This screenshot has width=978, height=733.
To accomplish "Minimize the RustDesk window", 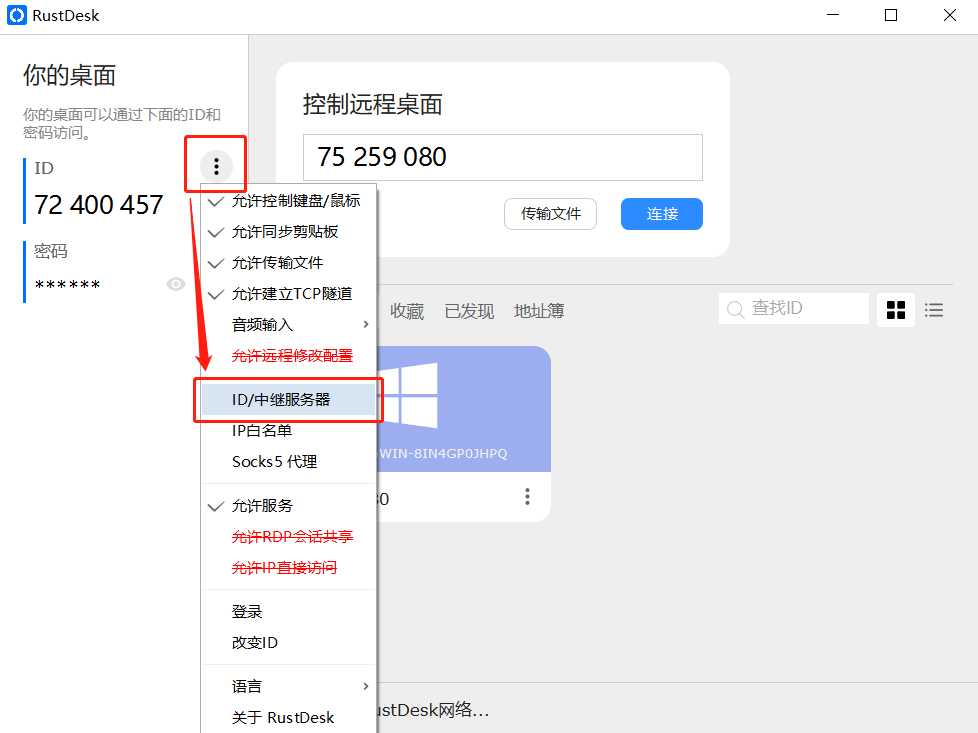I will coord(833,15).
